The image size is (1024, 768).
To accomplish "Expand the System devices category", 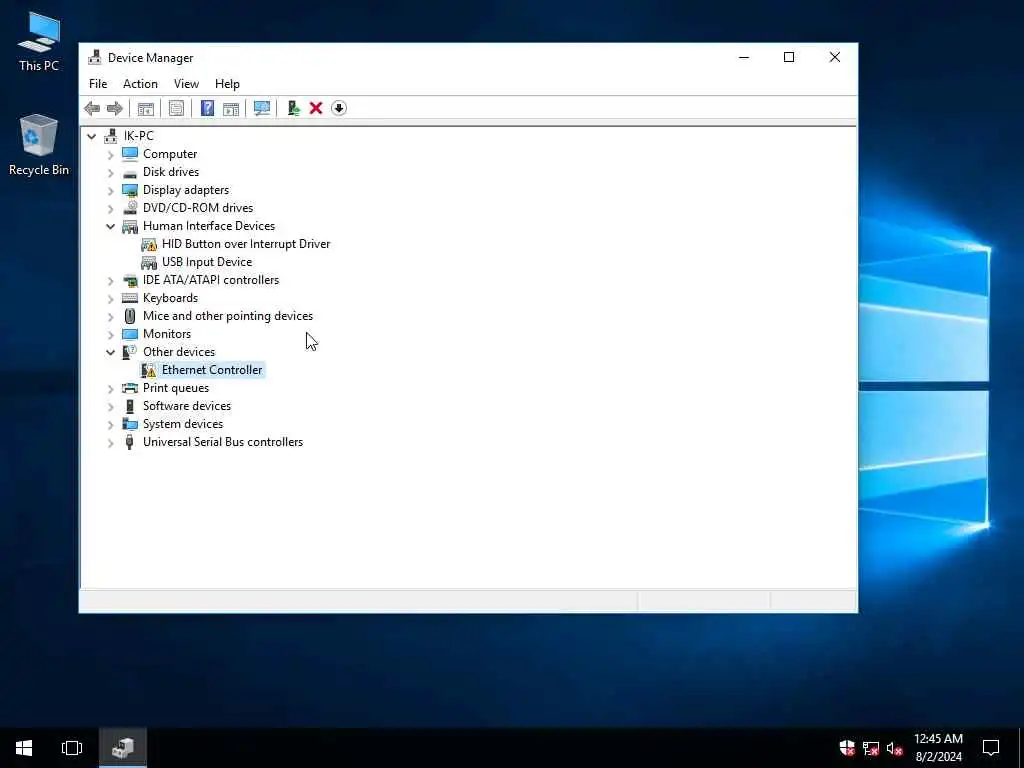I will click(x=110, y=424).
